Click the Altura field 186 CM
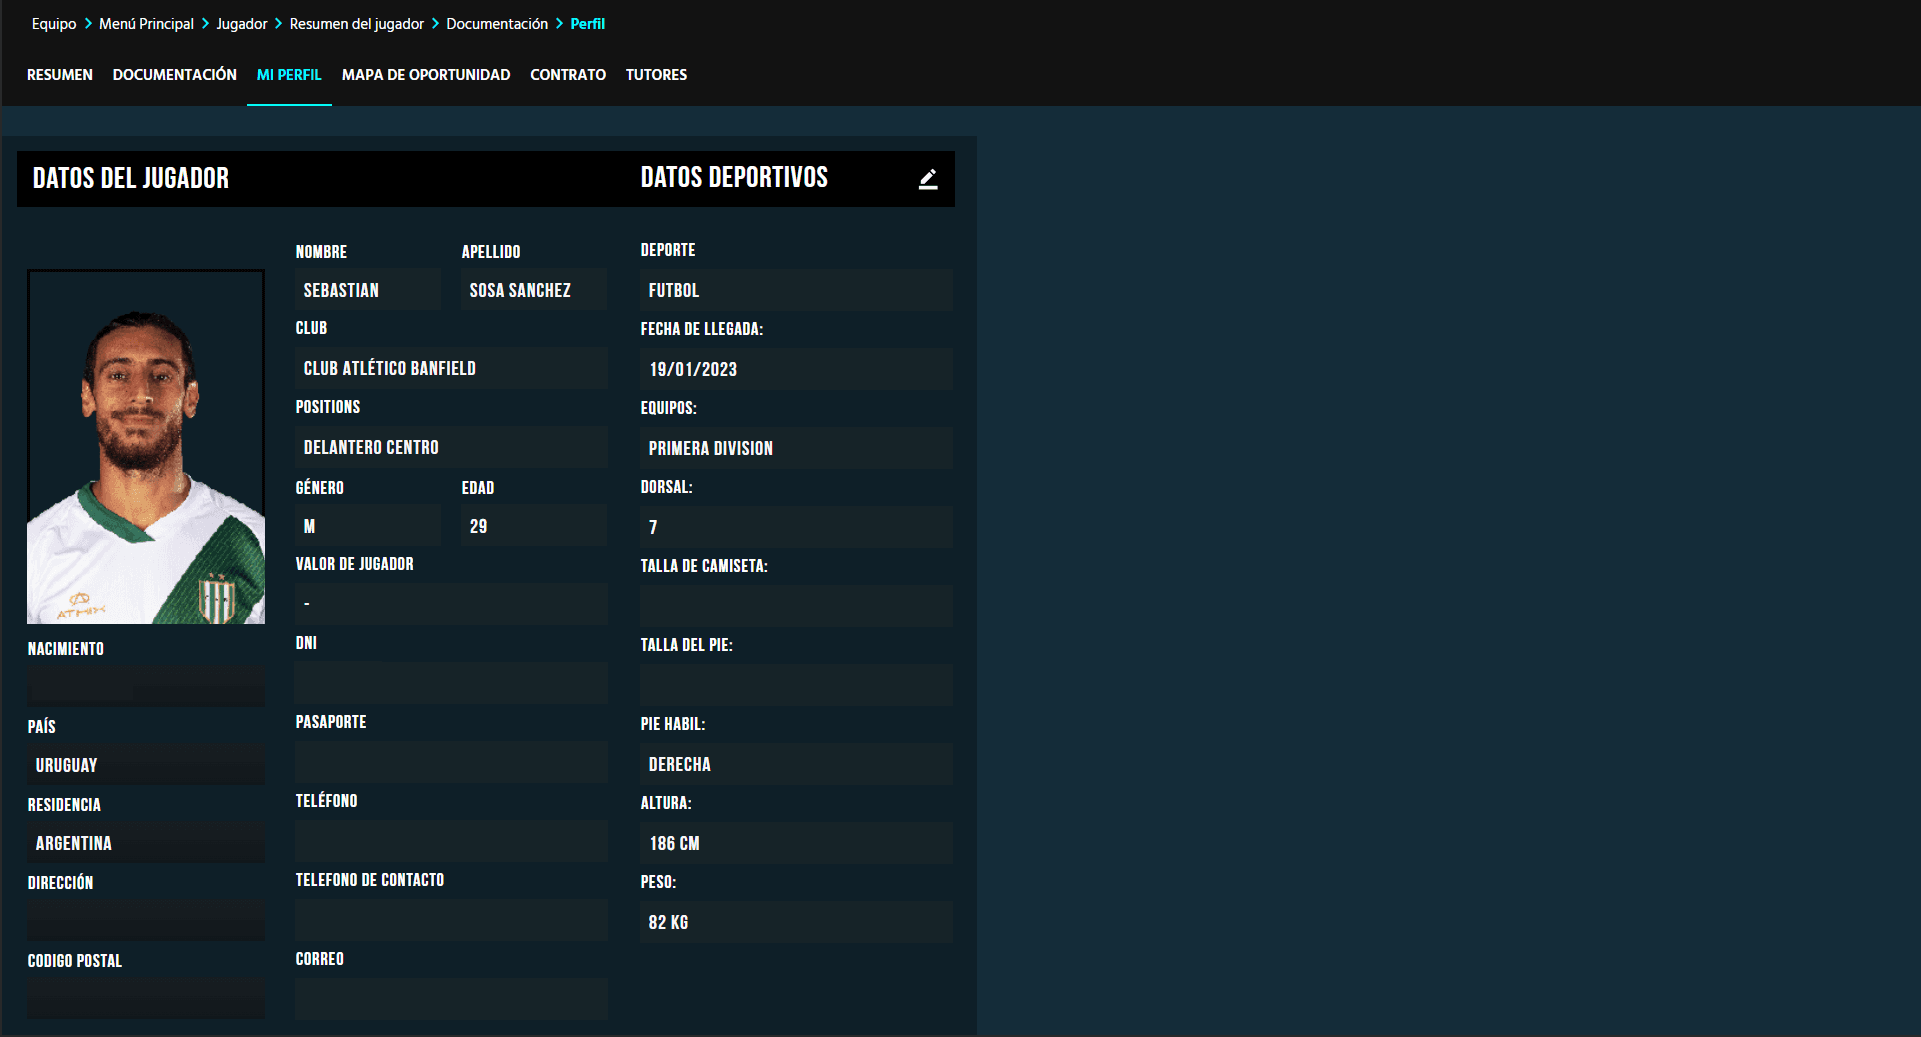 [796, 843]
